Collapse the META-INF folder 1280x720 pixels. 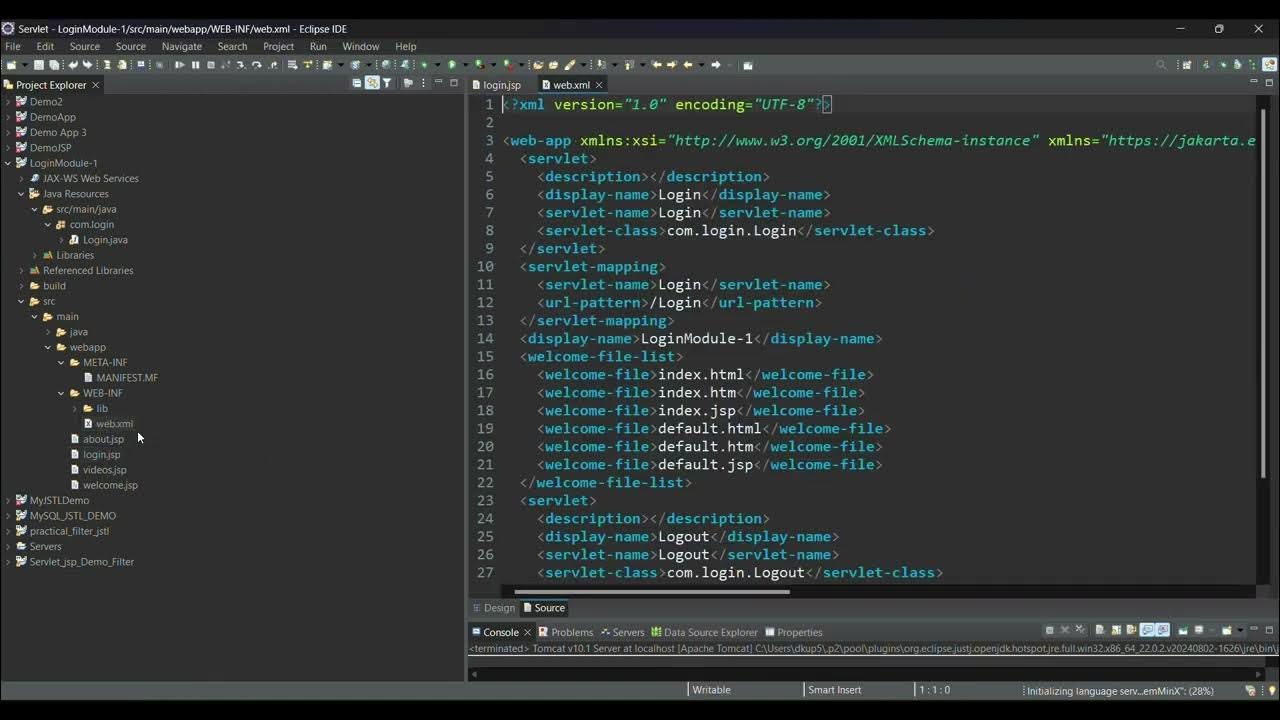61,362
